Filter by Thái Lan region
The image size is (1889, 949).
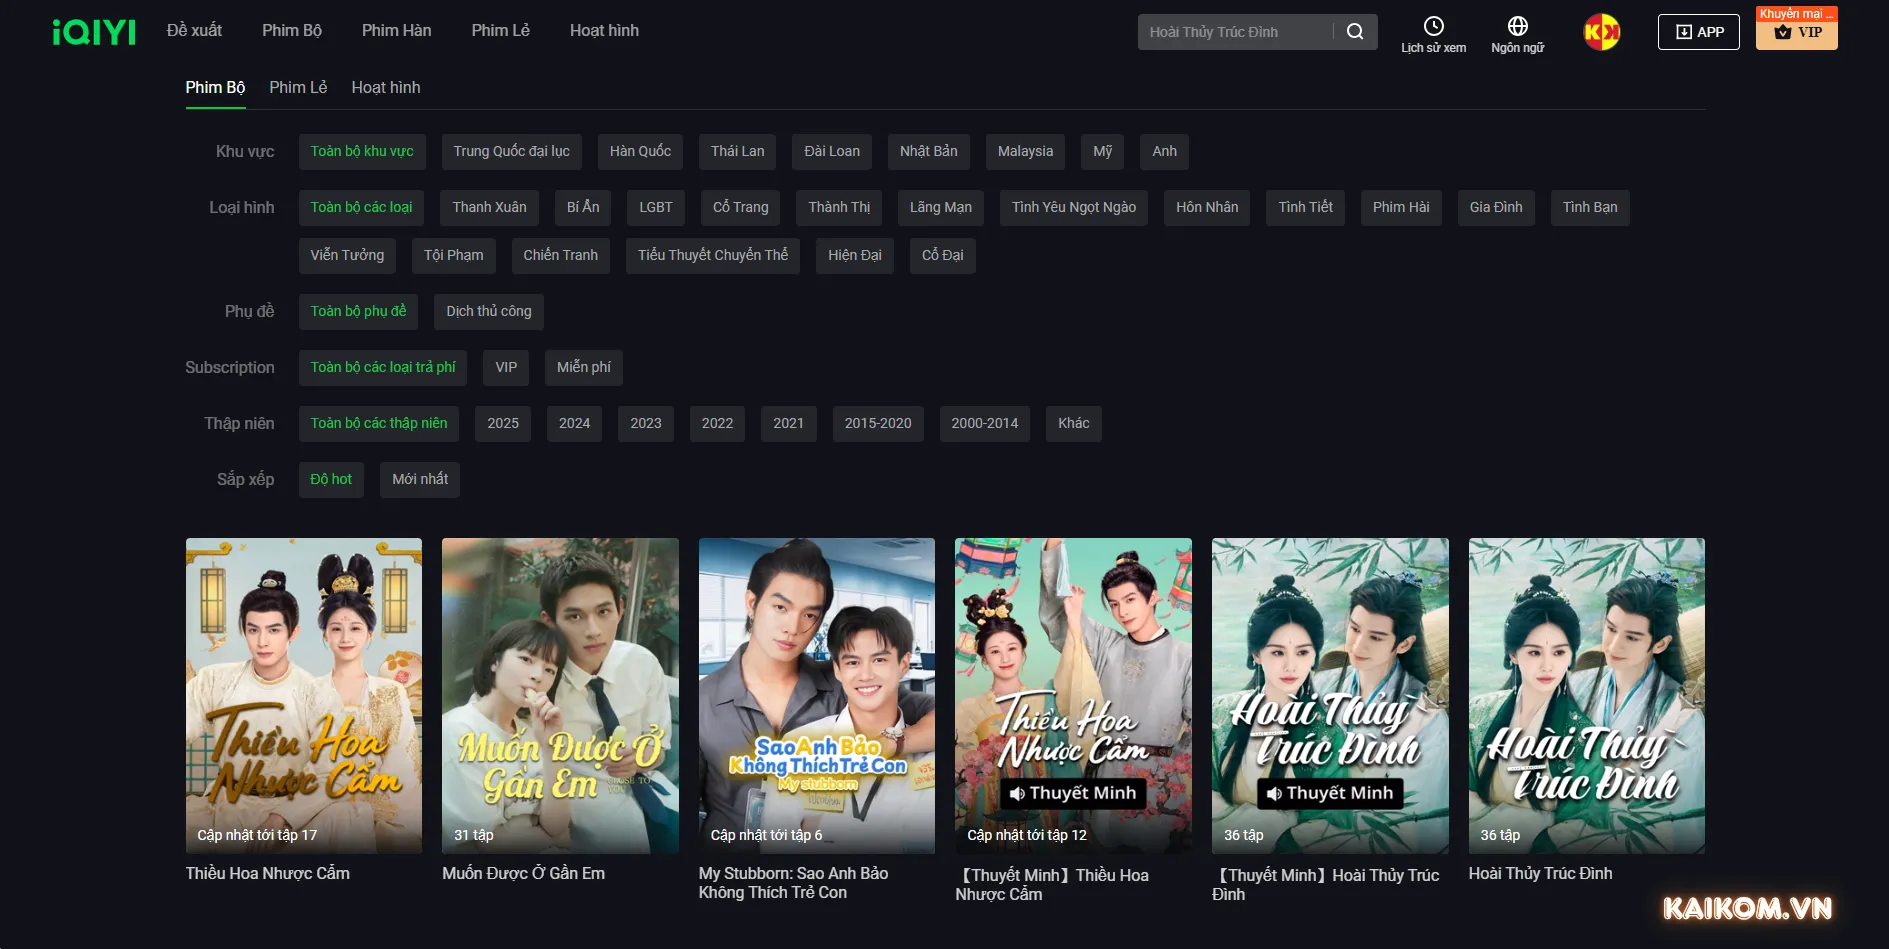click(737, 152)
